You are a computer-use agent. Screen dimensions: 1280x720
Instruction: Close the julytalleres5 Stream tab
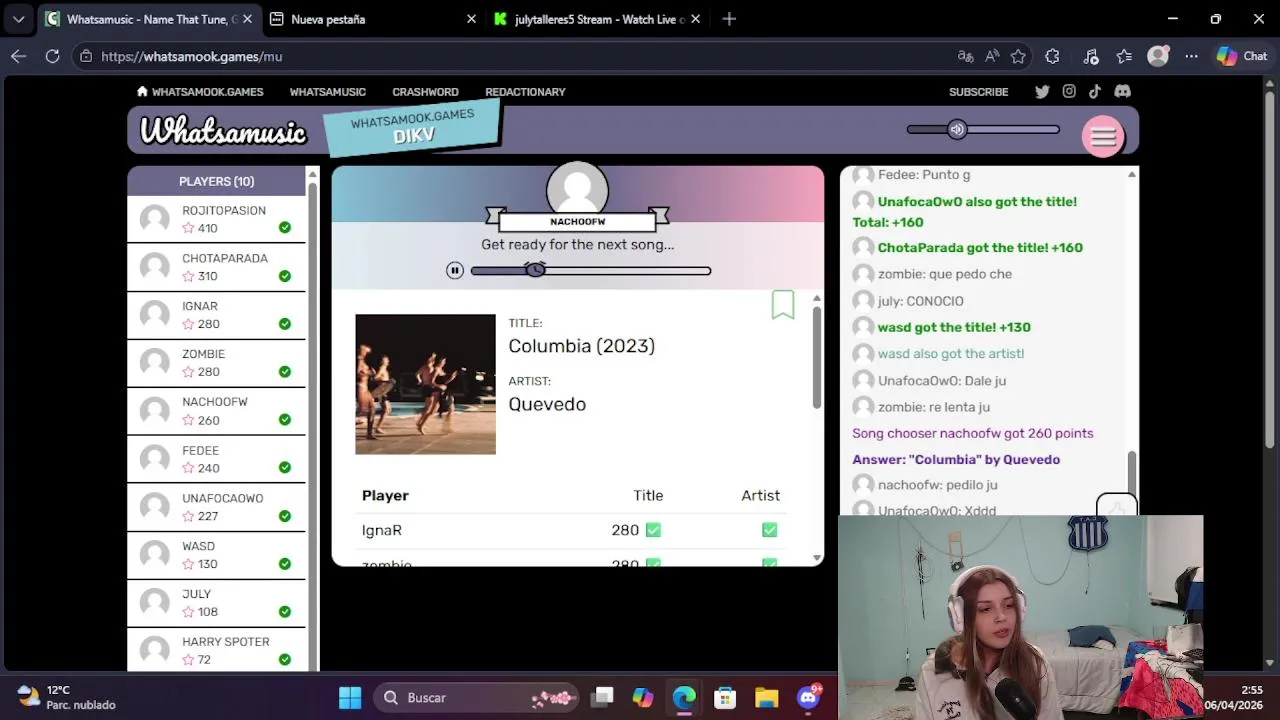pyautogui.click(x=696, y=19)
